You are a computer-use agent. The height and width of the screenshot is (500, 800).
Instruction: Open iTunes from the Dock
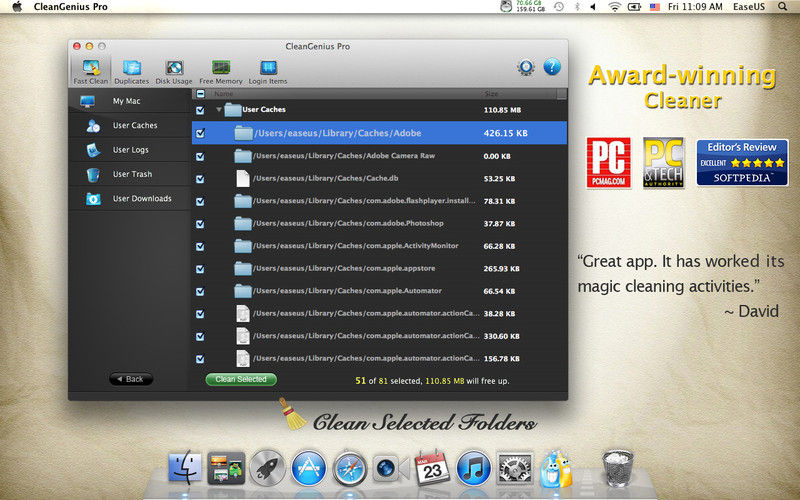click(x=473, y=467)
